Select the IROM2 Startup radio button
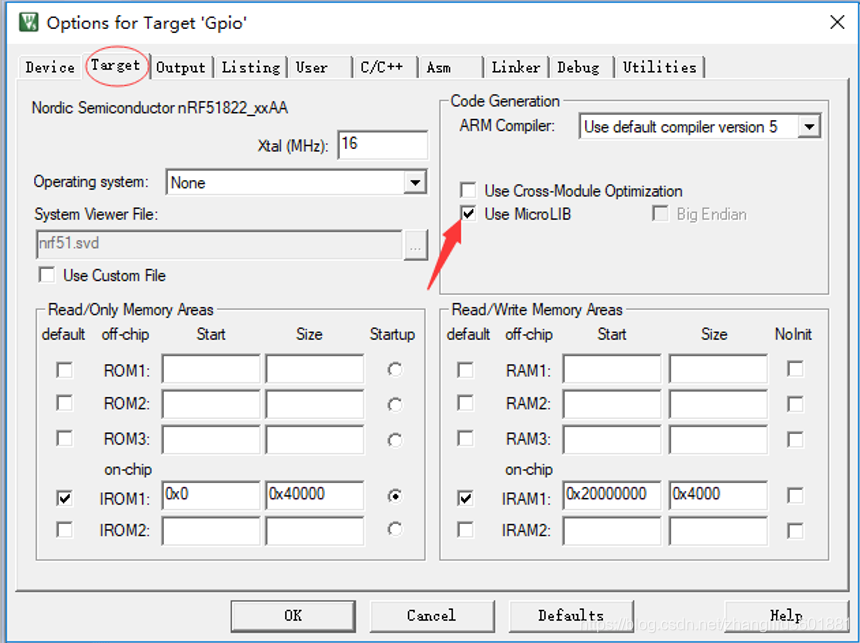 pyautogui.click(x=395, y=529)
